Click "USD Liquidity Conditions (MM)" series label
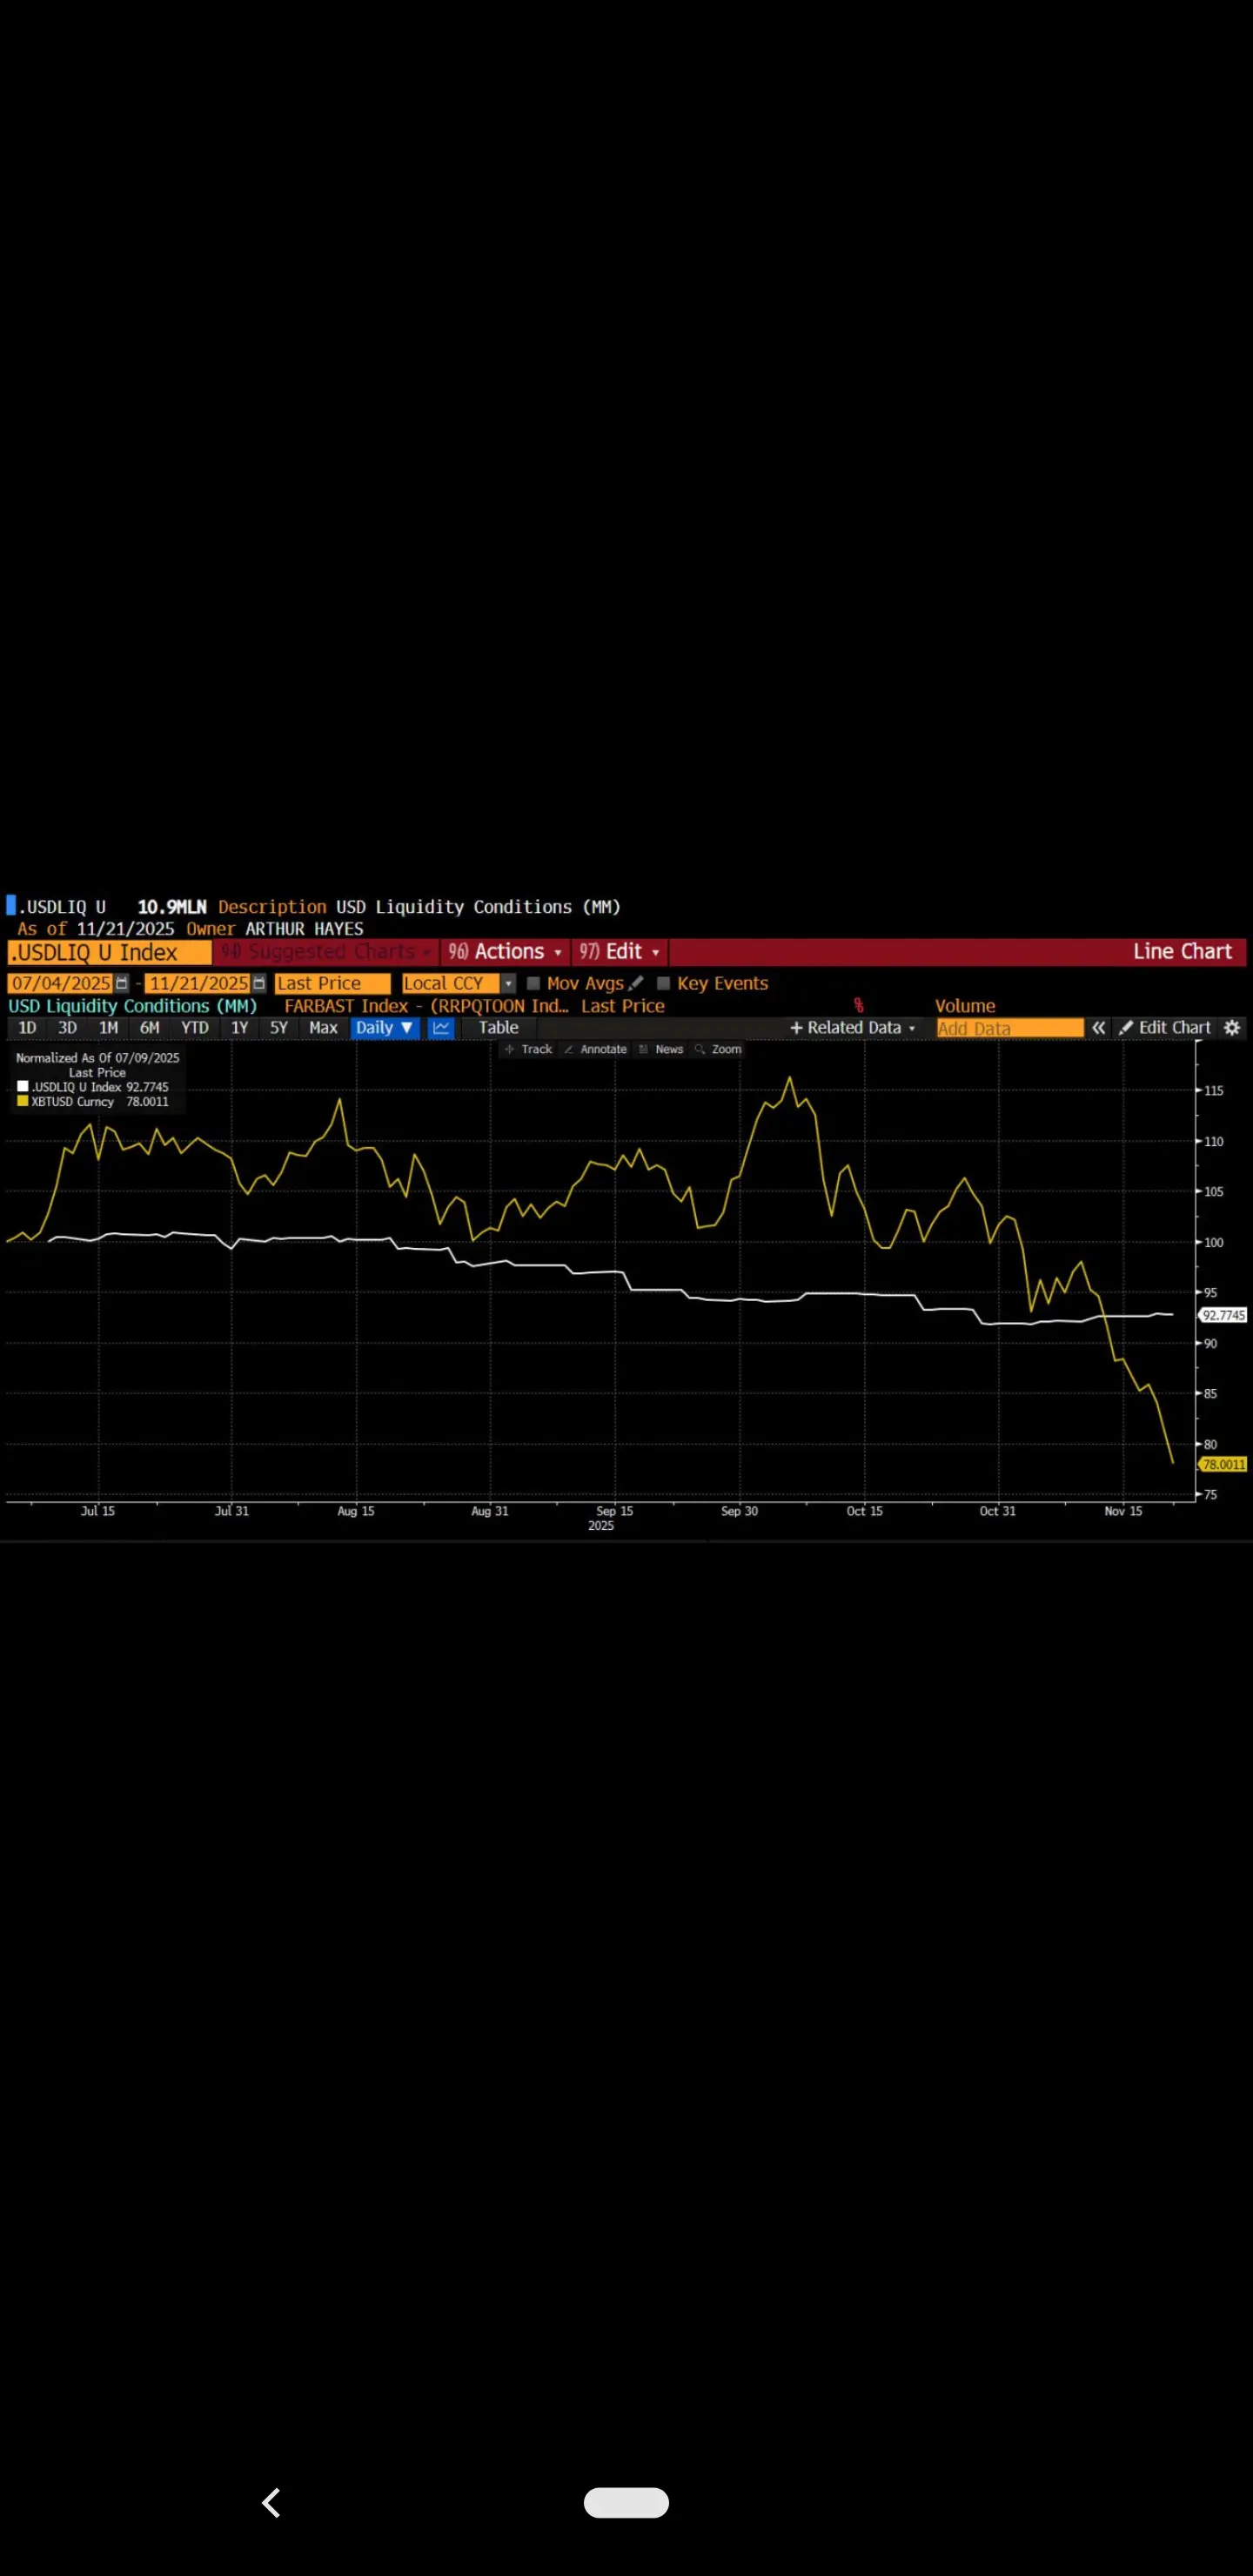1253x2576 pixels. [x=133, y=1005]
